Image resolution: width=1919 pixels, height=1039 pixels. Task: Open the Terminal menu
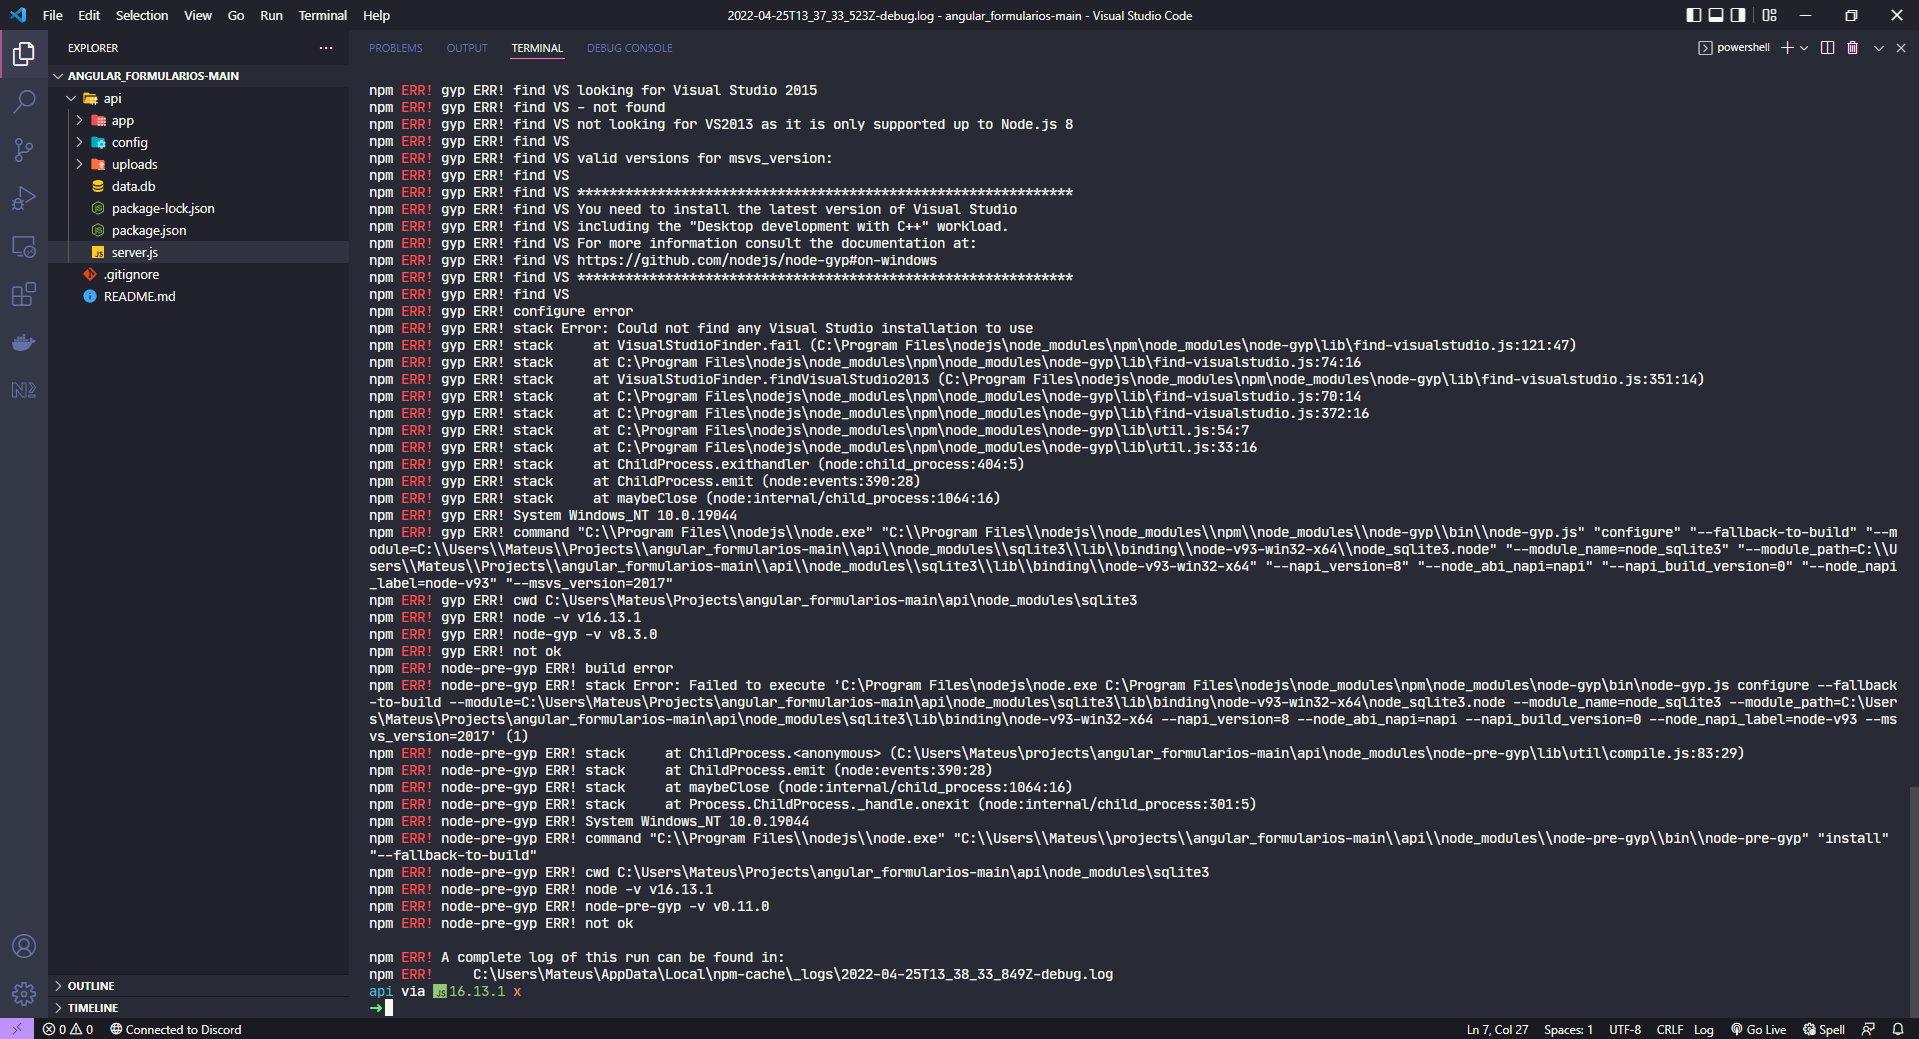pyautogui.click(x=322, y=15)
